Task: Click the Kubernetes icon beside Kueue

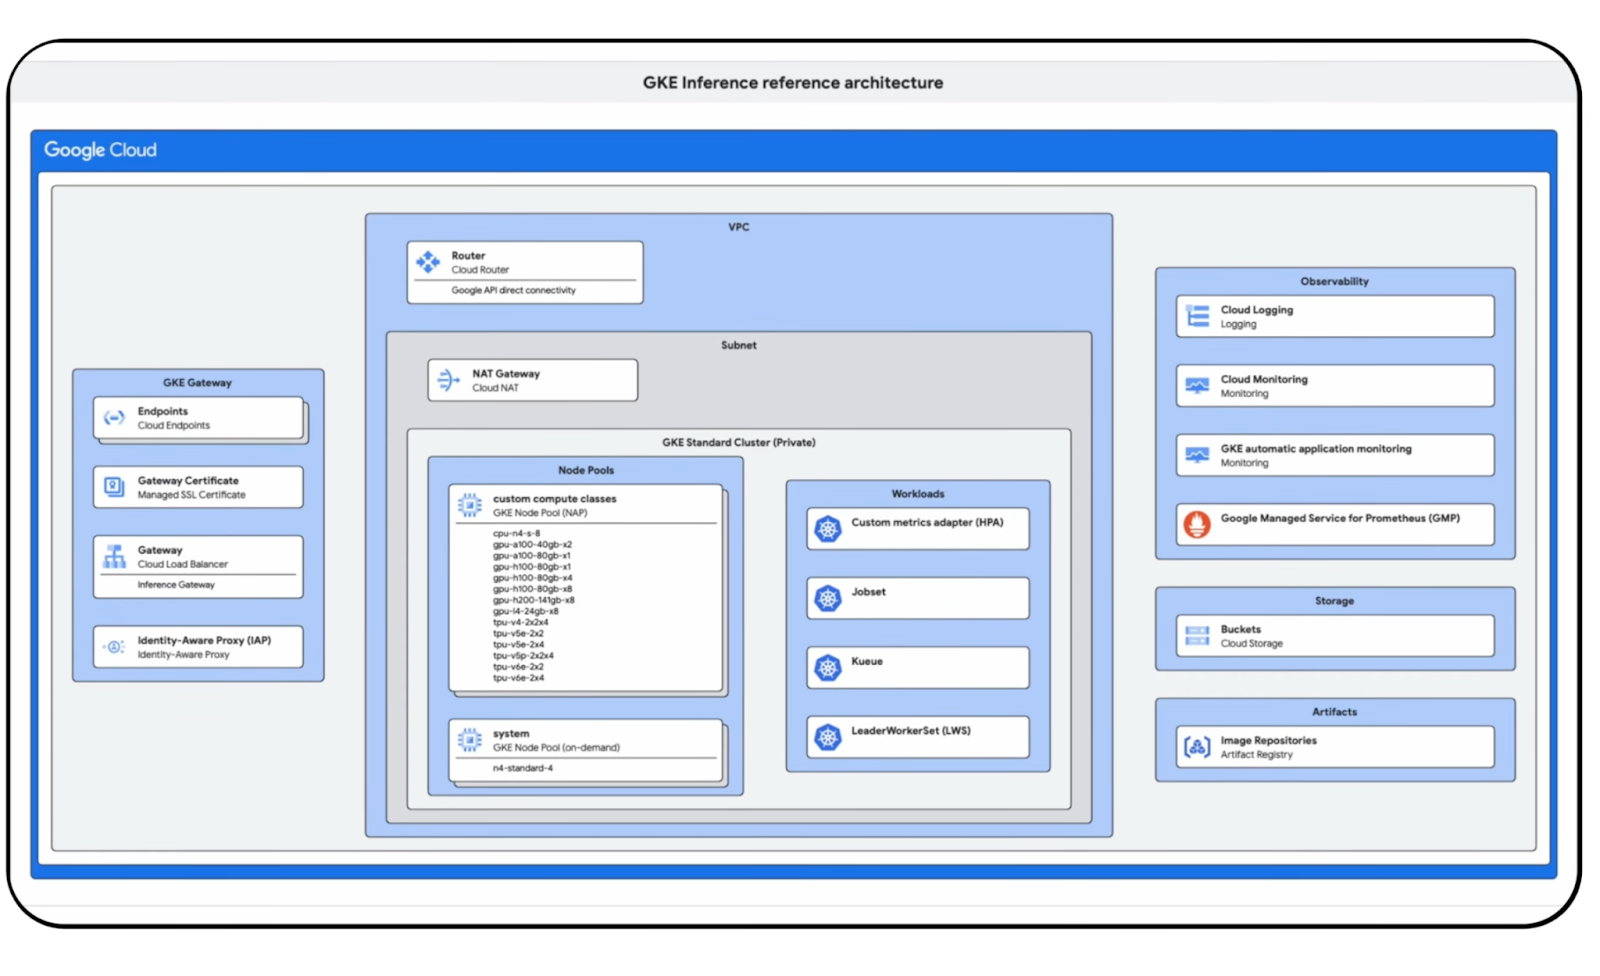Action: click(x=828, y=668)
